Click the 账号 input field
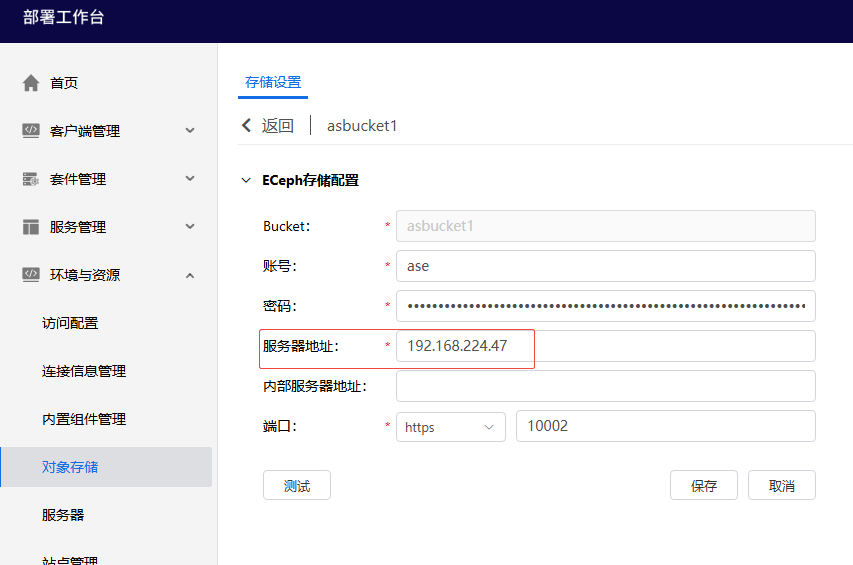 click(606, 266)
